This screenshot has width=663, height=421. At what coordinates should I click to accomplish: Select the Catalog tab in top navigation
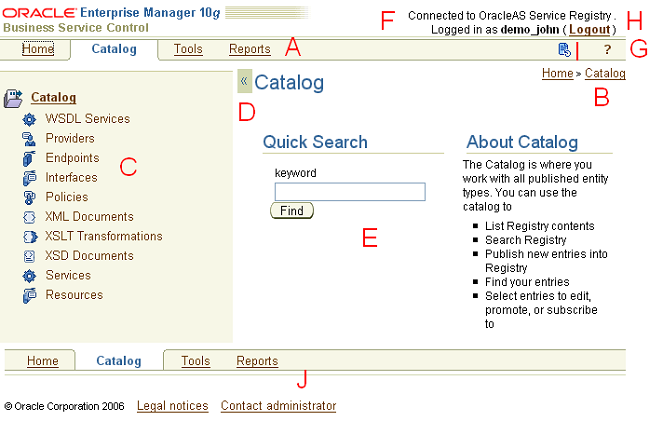click(114, 49)
